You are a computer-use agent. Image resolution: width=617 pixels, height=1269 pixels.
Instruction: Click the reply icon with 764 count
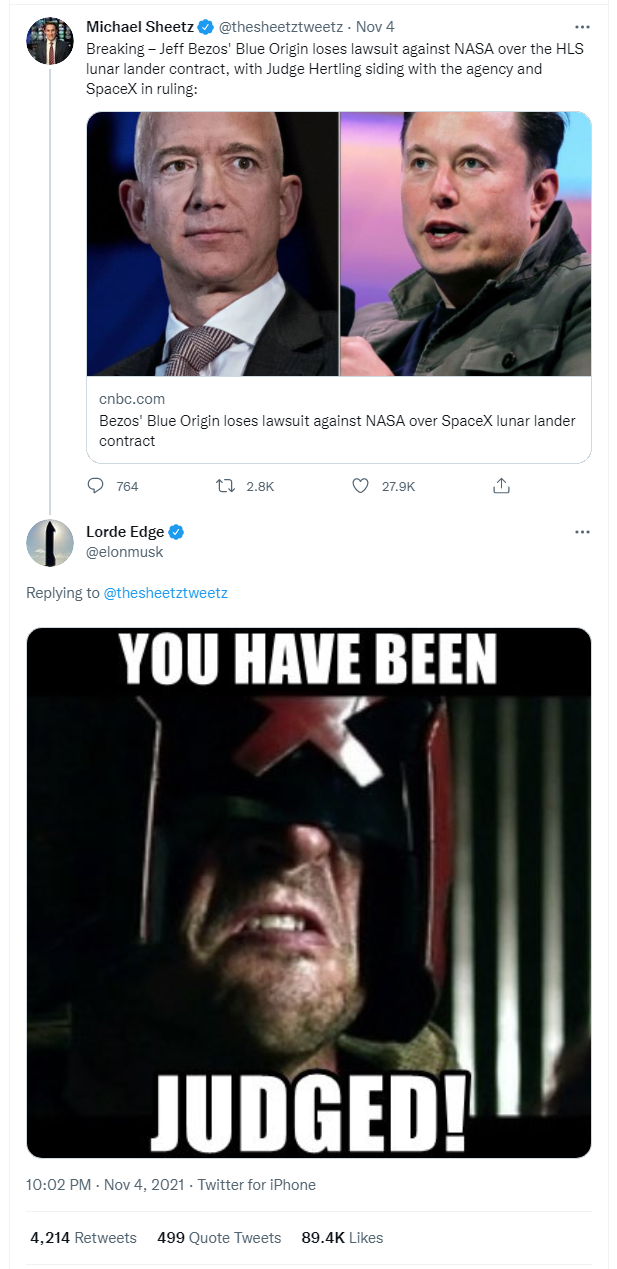coord(97,486)
